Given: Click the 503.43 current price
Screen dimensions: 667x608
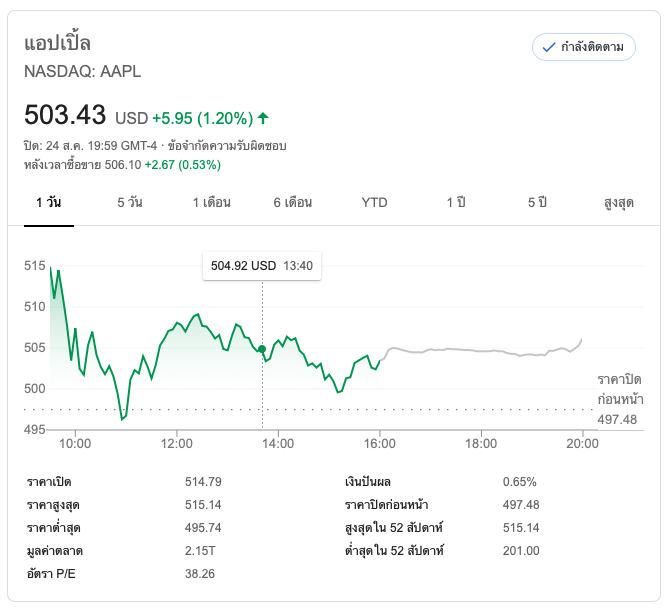Looking at the screenshot, I should tap(65, 115).
